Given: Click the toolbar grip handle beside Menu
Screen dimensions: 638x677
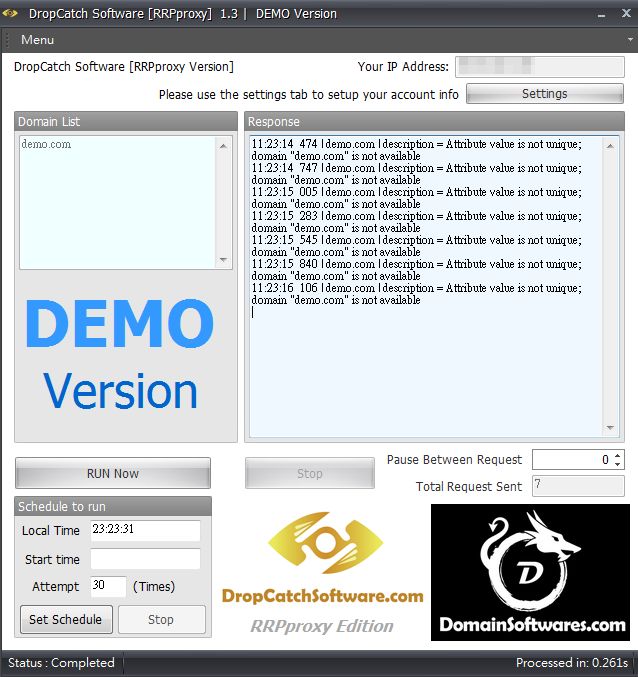Looking at the screenshot, I should (7, 40).
